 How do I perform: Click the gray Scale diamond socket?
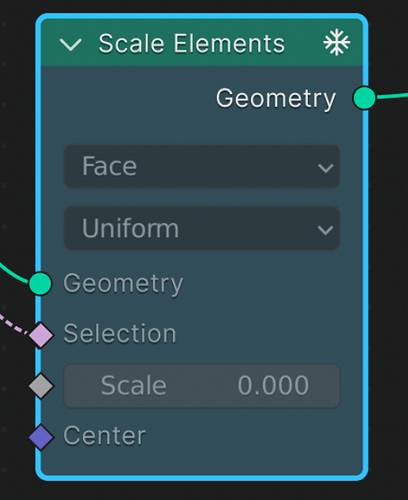tap(41, 386)
